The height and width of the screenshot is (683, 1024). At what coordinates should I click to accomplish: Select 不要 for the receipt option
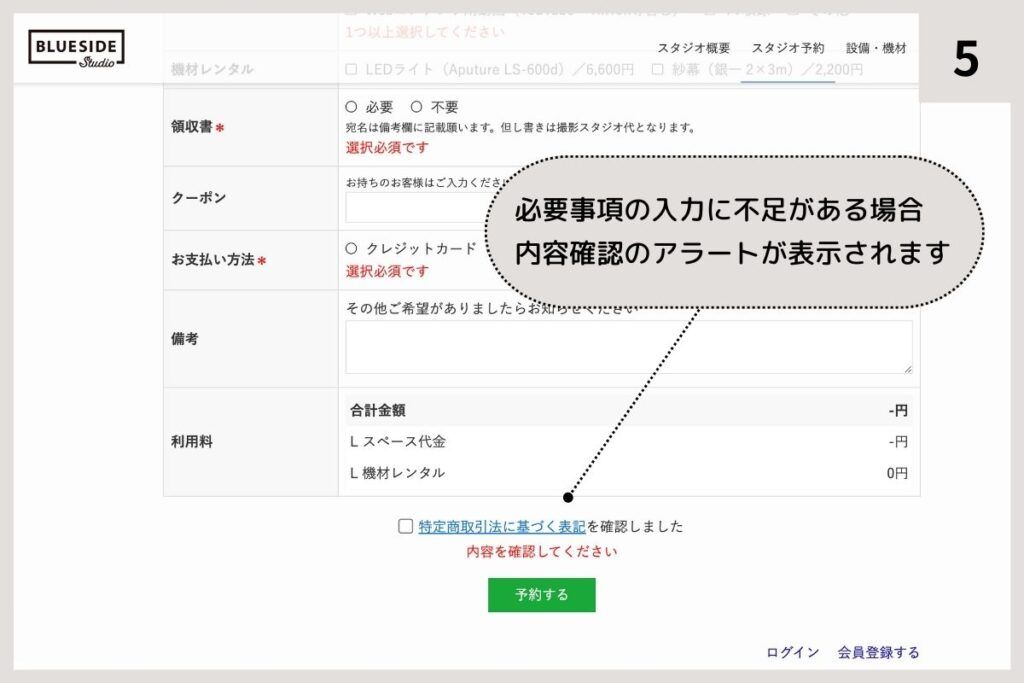click(416, 106)
